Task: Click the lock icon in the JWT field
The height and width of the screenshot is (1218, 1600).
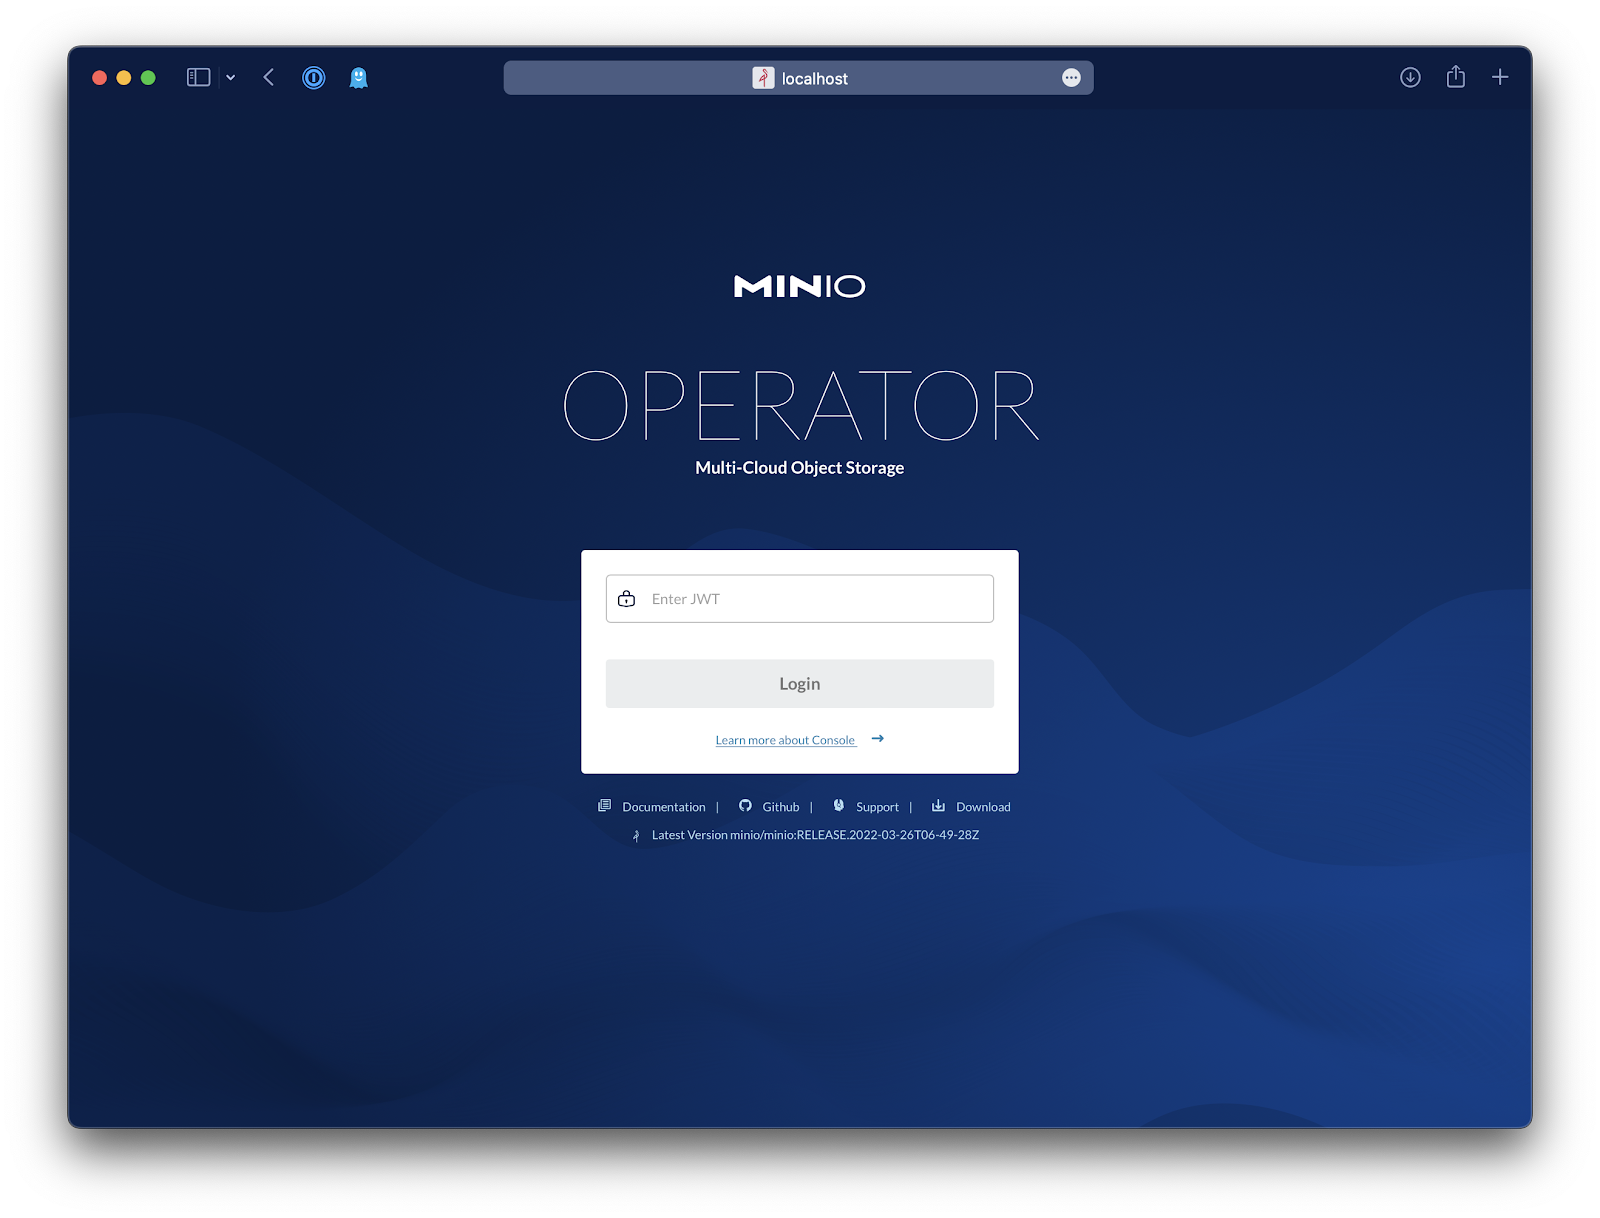Action: click(x=627, y=599)
